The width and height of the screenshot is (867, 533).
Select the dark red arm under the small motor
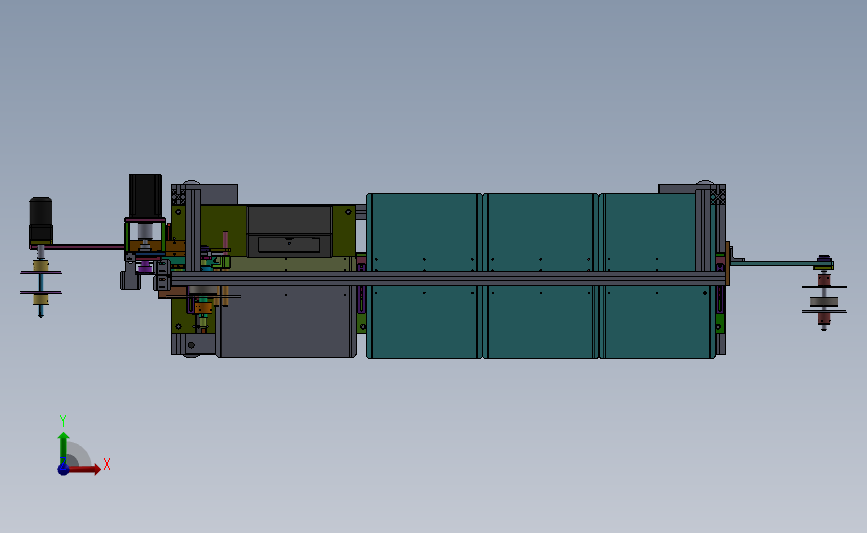[77, 247]
